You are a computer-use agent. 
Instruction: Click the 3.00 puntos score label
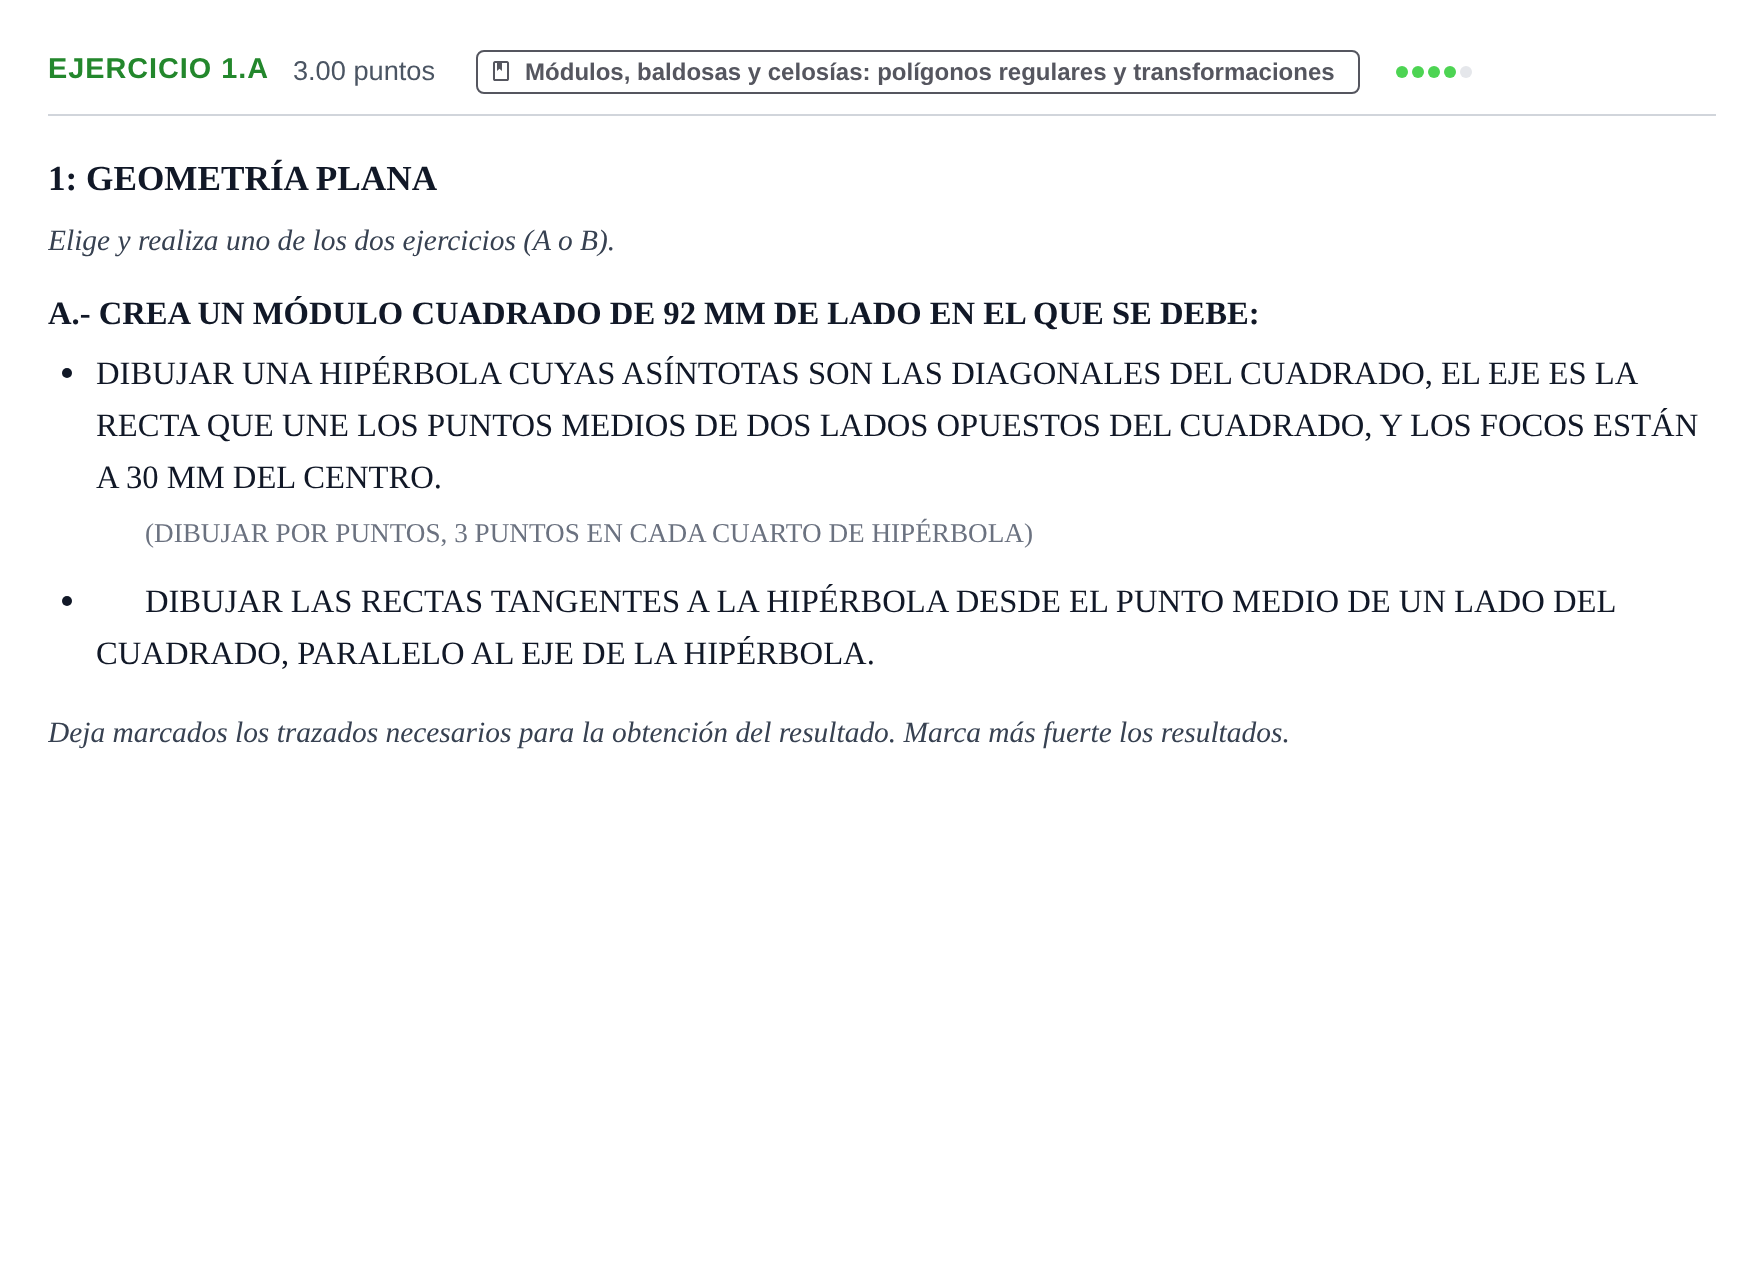[364, 71]
